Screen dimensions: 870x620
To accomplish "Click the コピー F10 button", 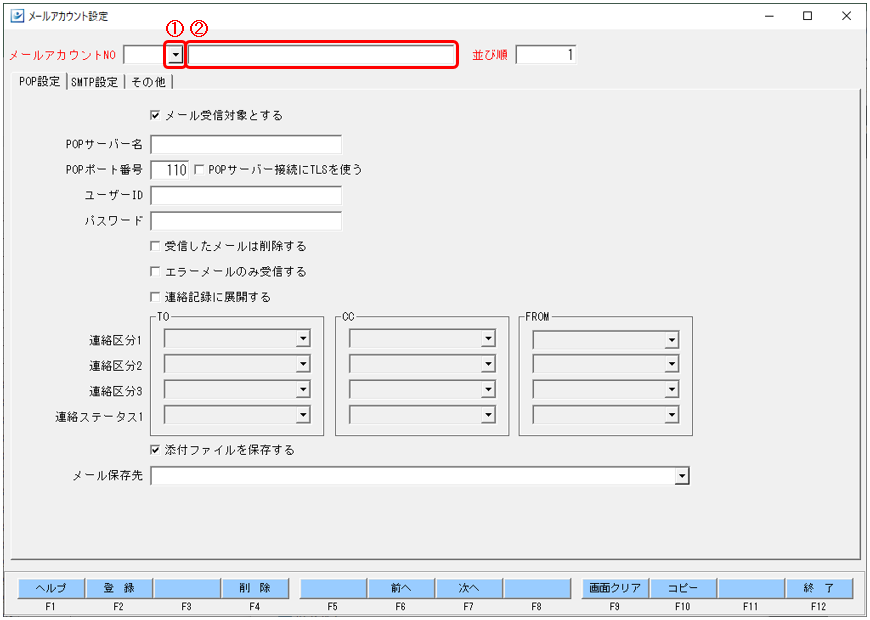I will 683,588.
